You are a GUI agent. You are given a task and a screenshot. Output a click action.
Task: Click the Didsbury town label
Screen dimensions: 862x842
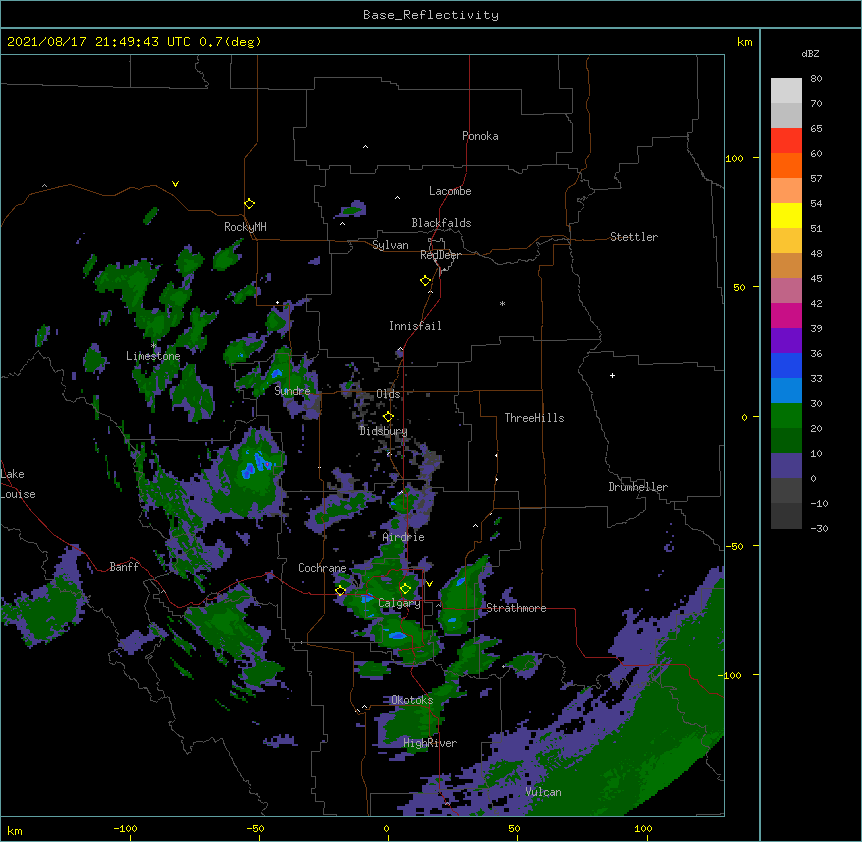[x=384, y=431]
